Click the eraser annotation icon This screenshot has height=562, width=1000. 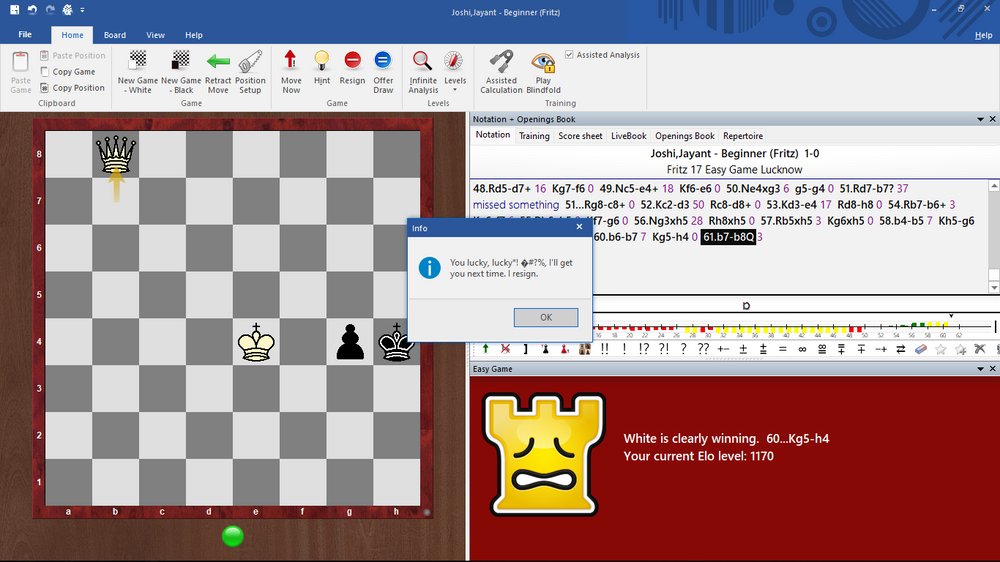920,349
